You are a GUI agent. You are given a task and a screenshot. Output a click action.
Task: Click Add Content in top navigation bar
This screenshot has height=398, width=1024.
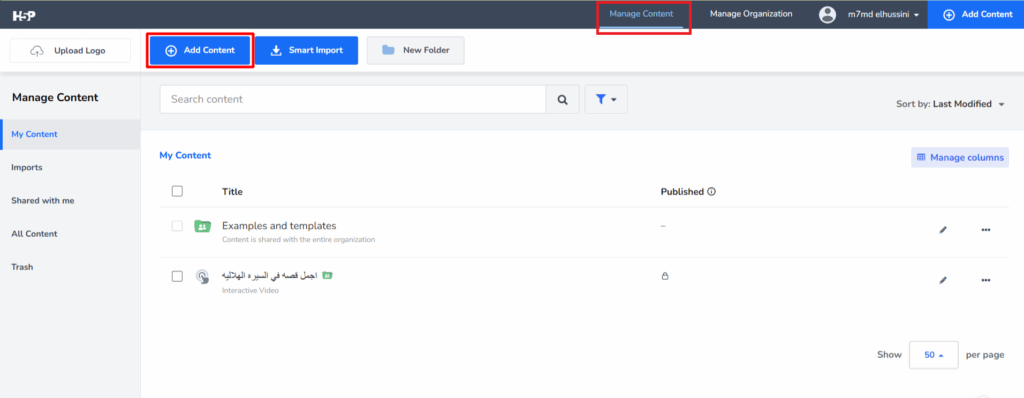[x=976, y=14]
